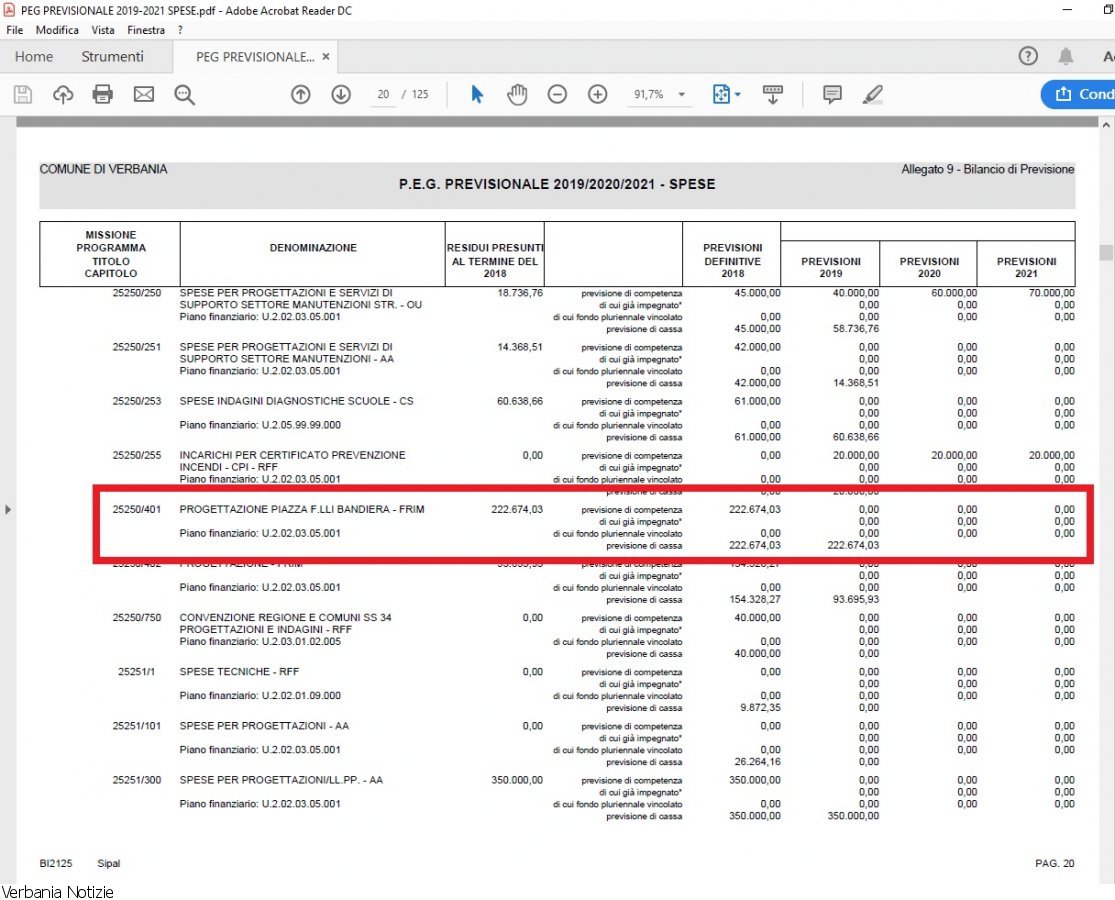1115x900 pixels.
Task: Click the Save file icon
Action: [23, 94]
